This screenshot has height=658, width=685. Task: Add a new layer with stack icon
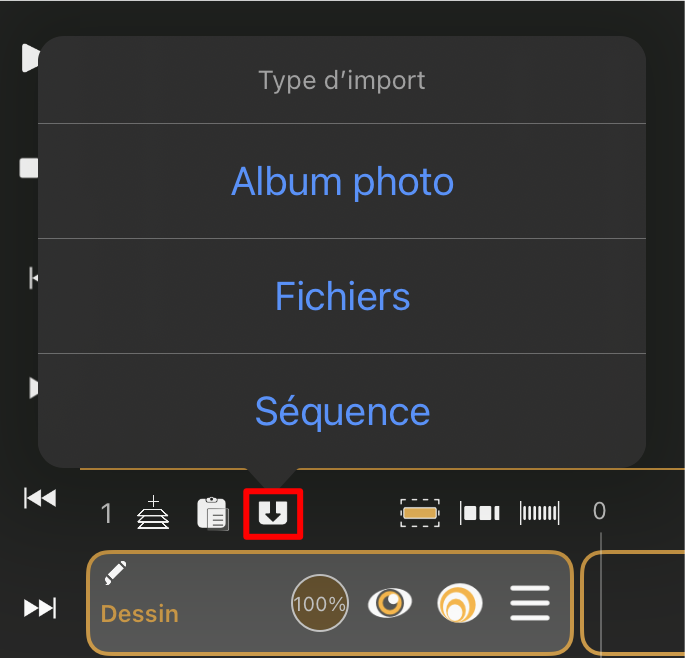pyautogui.click(x=153, y=512)
